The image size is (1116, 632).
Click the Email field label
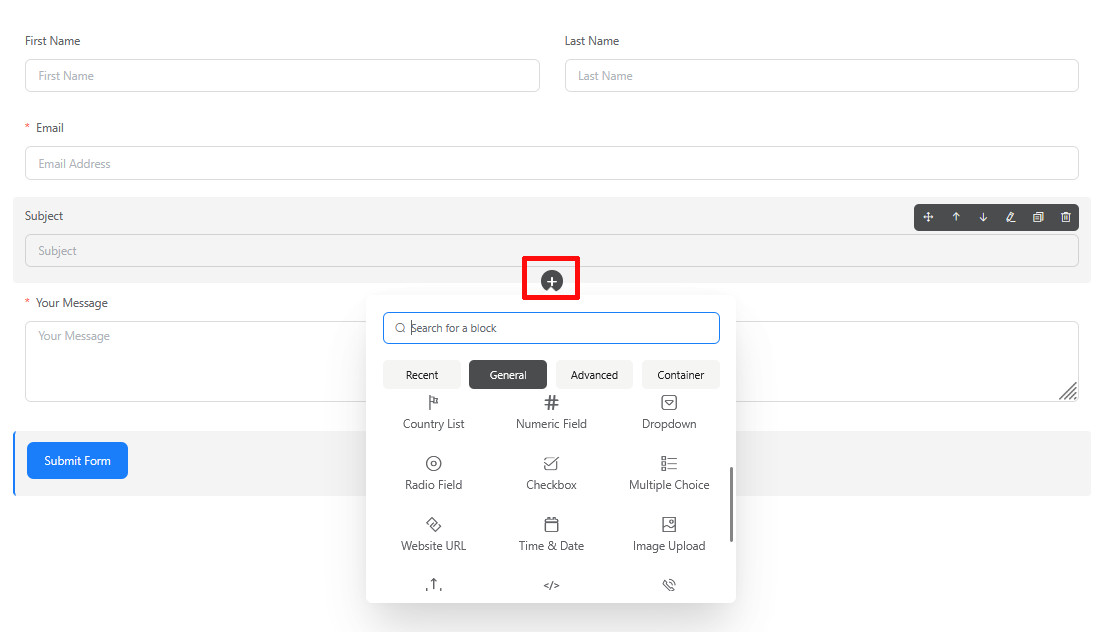(x=50, y=128)
